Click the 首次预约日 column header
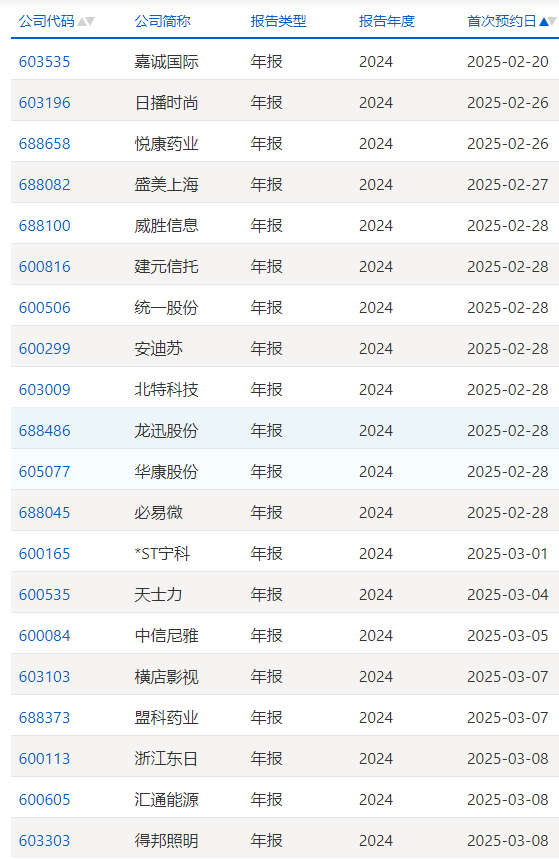Image resolution: width=559 pixels, height=859 pixels. click(501, 21)
